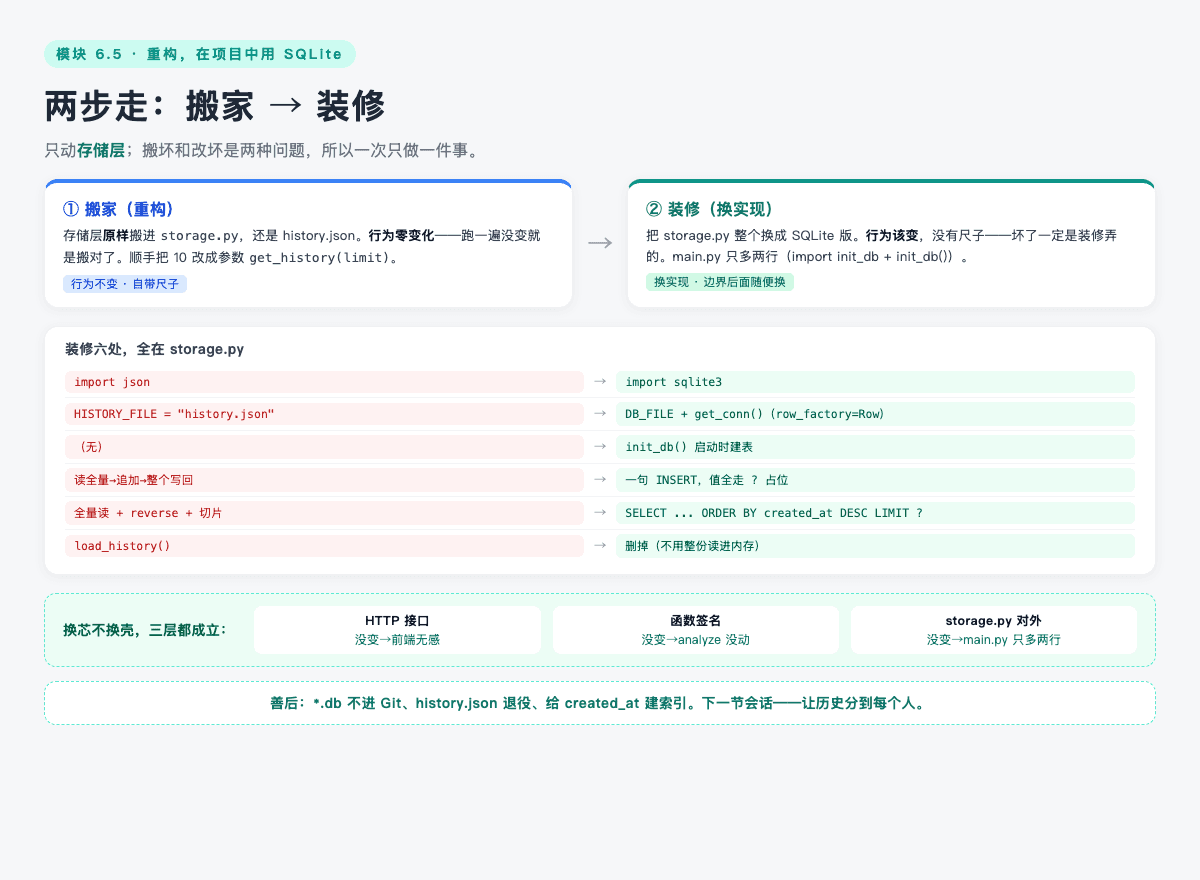
Task: Click the label 换芯不换壳，三层都成立：
Action: [x=145, y=630]
